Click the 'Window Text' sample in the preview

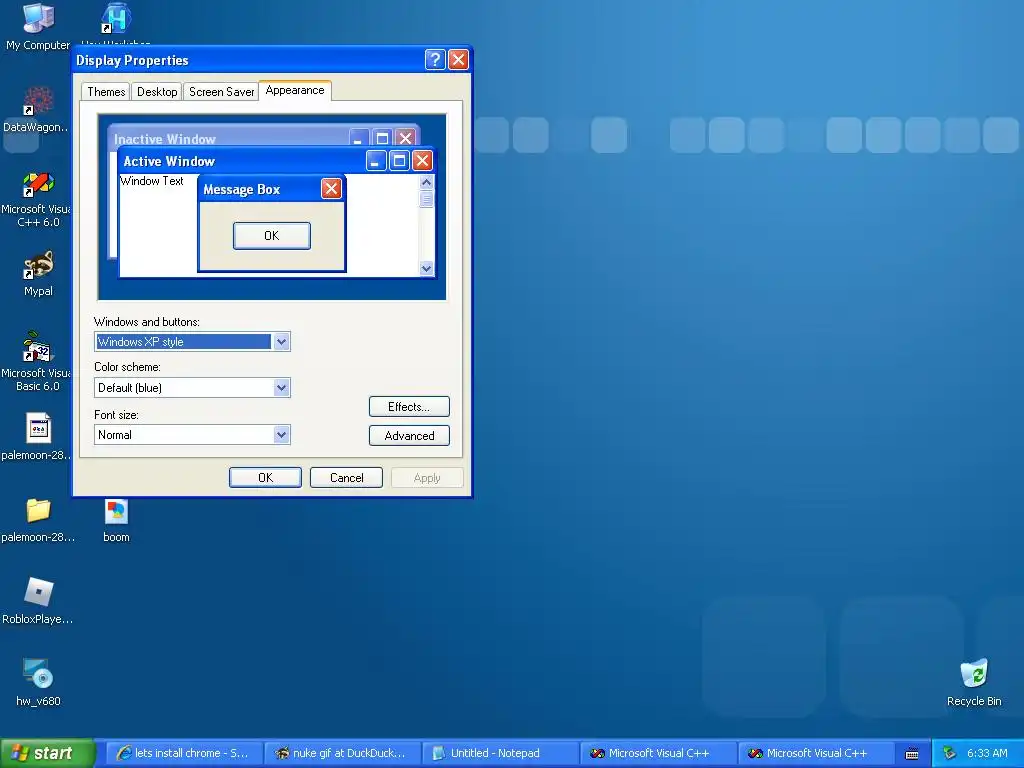152,181
